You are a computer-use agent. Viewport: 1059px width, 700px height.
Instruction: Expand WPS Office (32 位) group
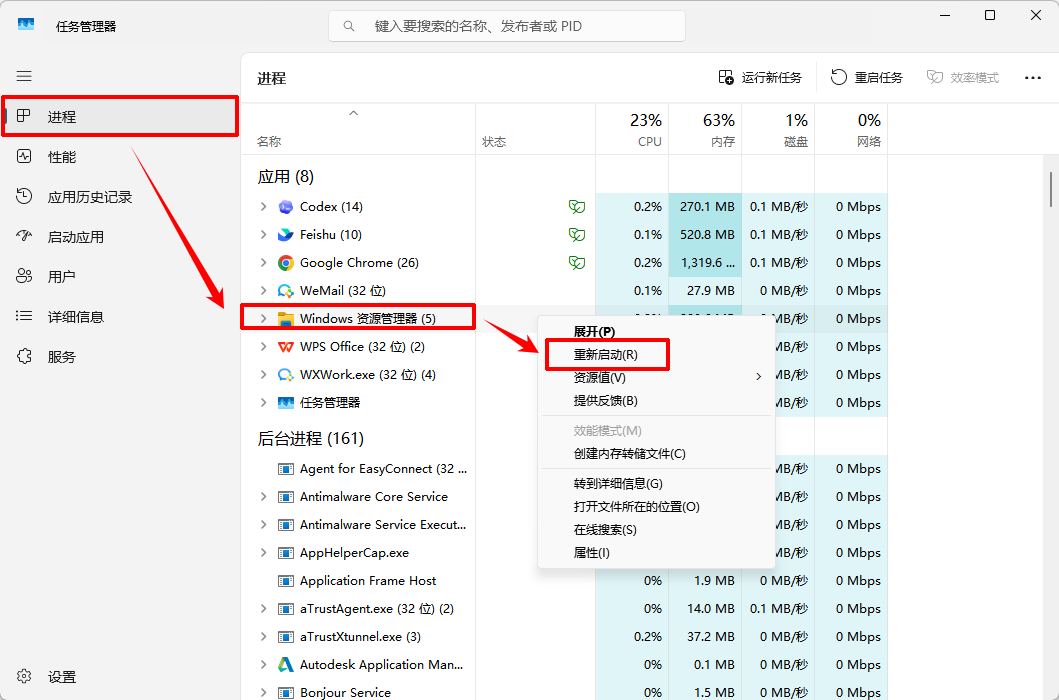(x=263, y=347)
